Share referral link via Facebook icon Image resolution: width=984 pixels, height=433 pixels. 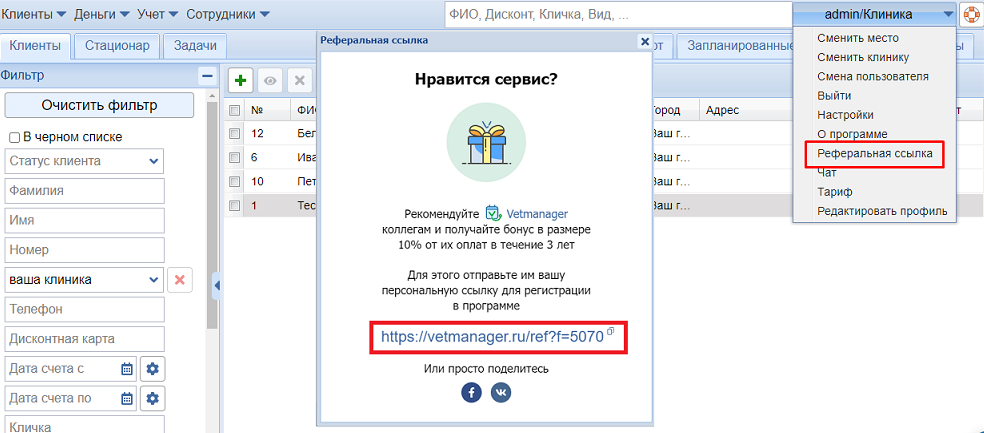coord(472,393)
